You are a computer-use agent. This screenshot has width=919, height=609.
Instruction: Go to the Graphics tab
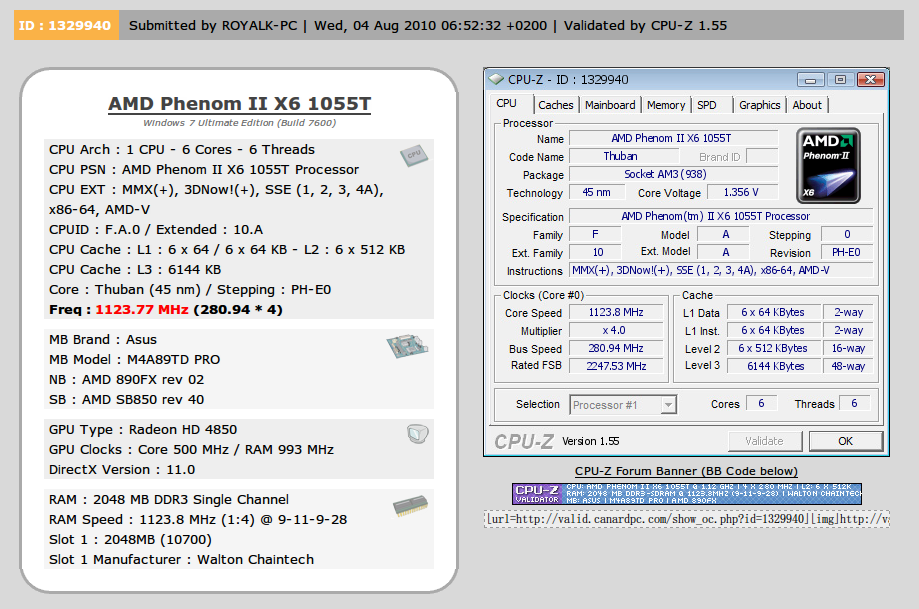[x=760, y=105]
